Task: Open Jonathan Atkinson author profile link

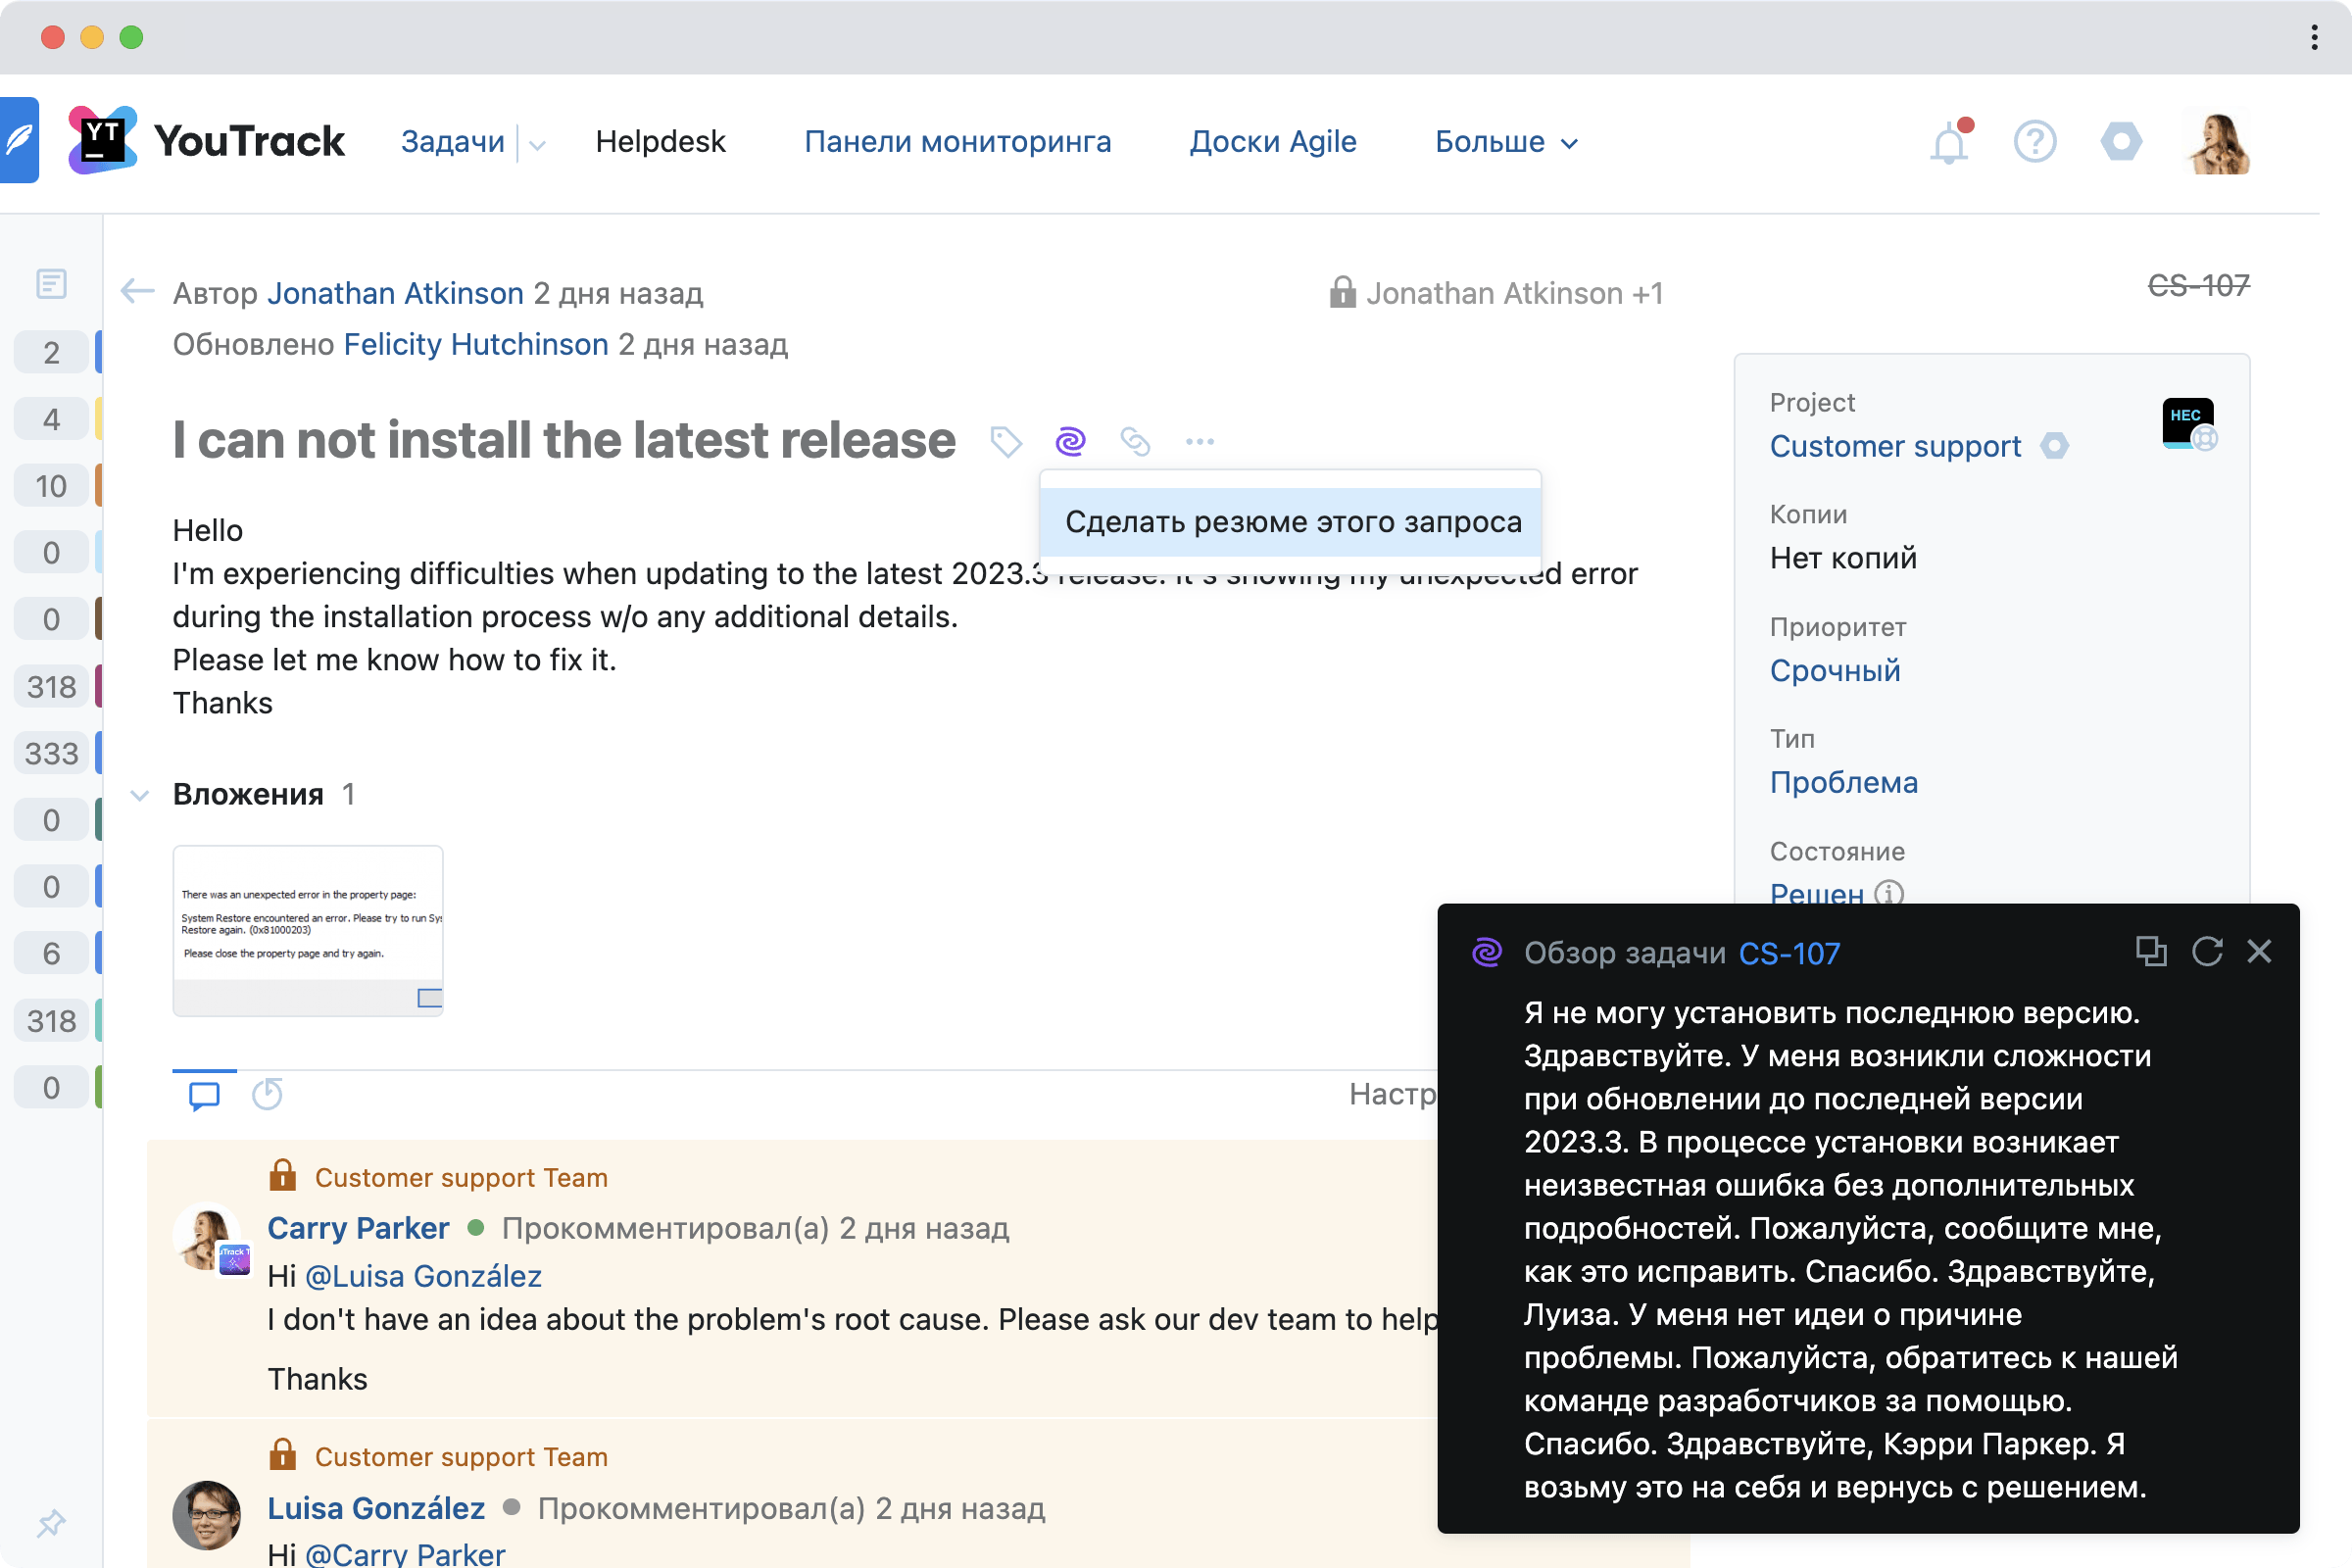Action: pos(395,293)
